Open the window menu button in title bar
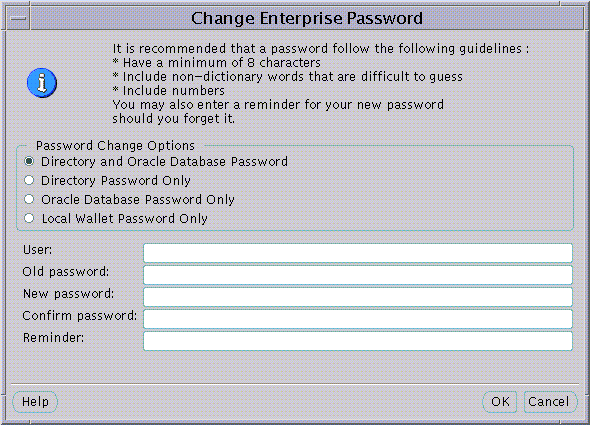This screenshot has width=590, height=425. 18,18
